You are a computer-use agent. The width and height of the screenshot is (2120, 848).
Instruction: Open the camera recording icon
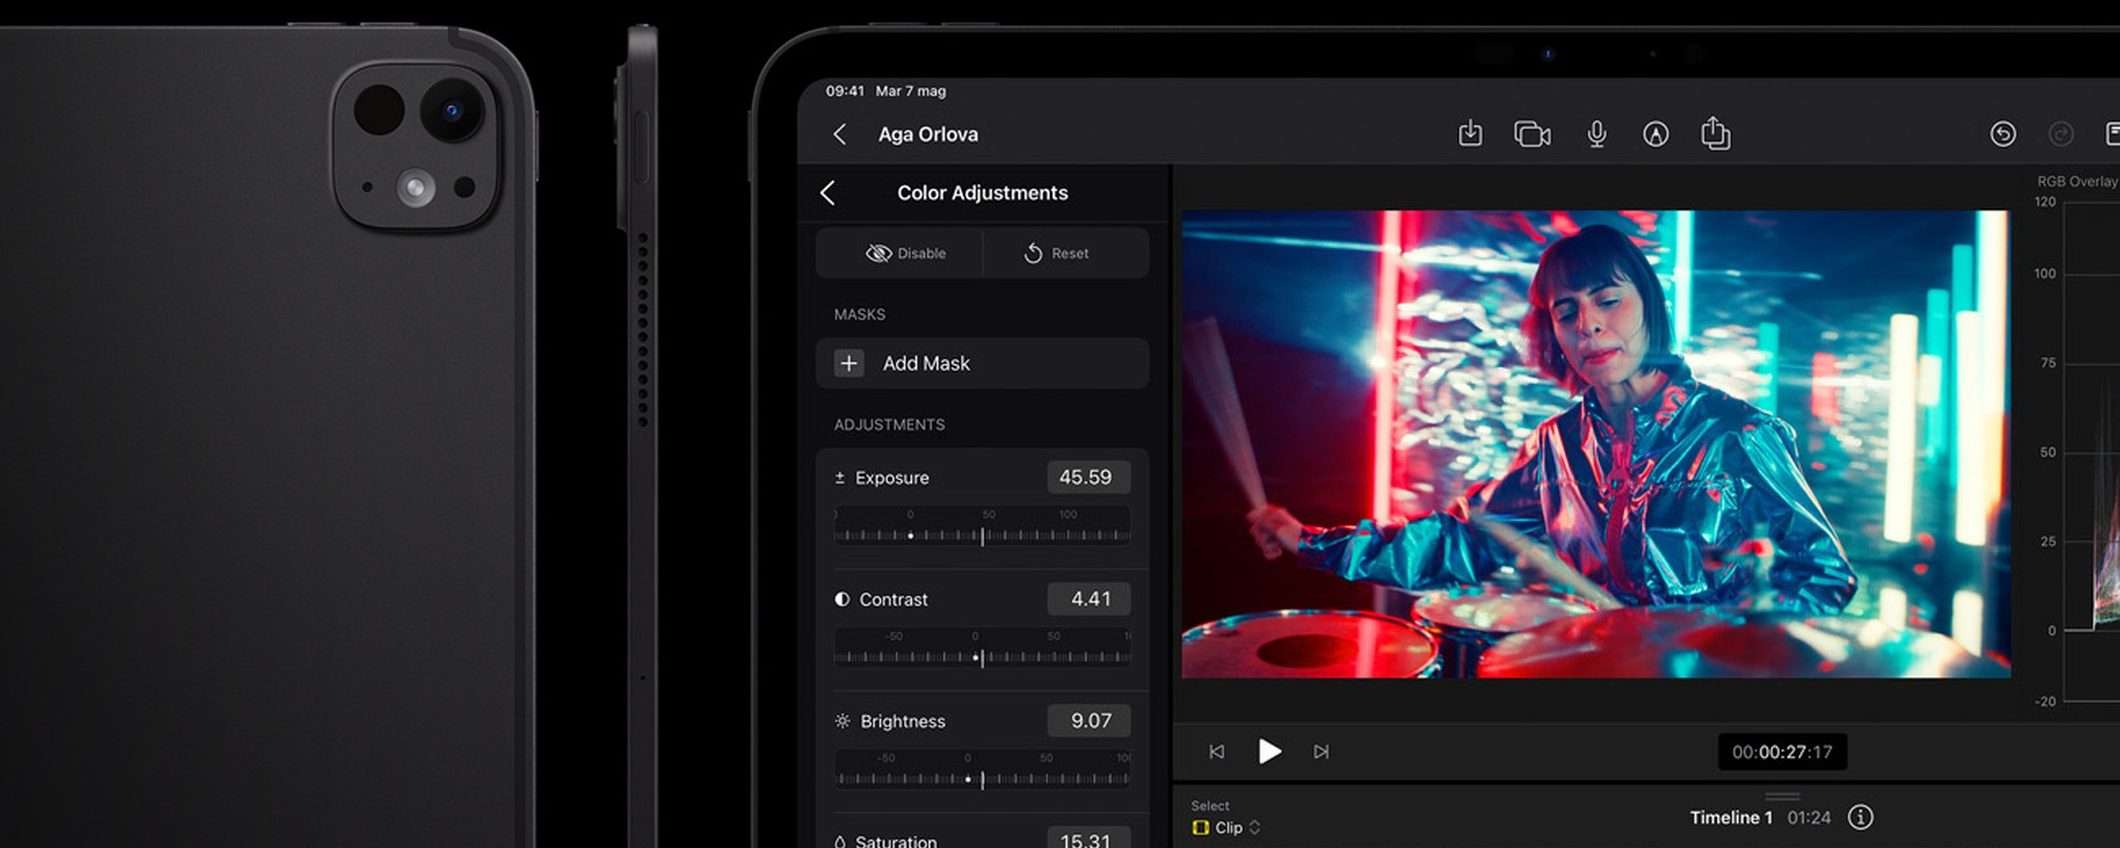coord(1531,134)
